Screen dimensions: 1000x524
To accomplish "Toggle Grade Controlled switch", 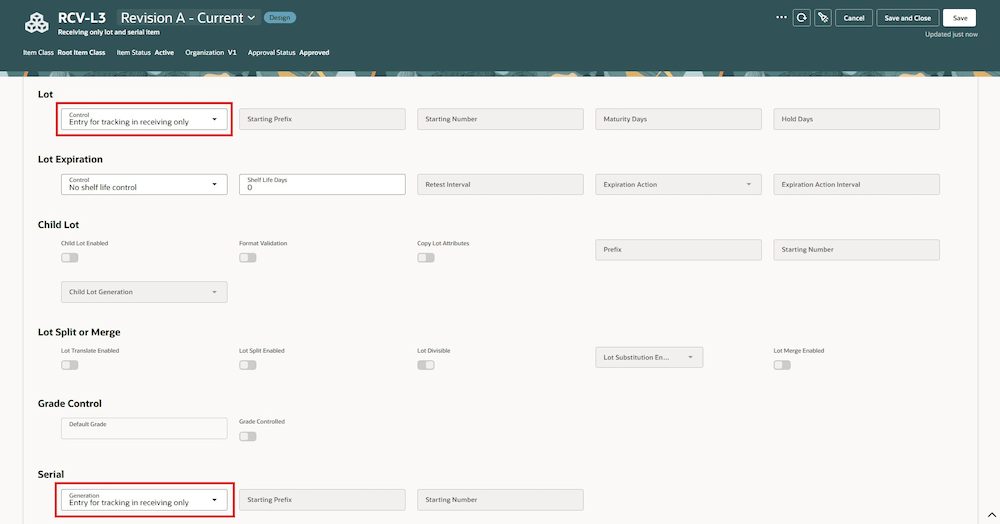I will [x=247, y=437].
